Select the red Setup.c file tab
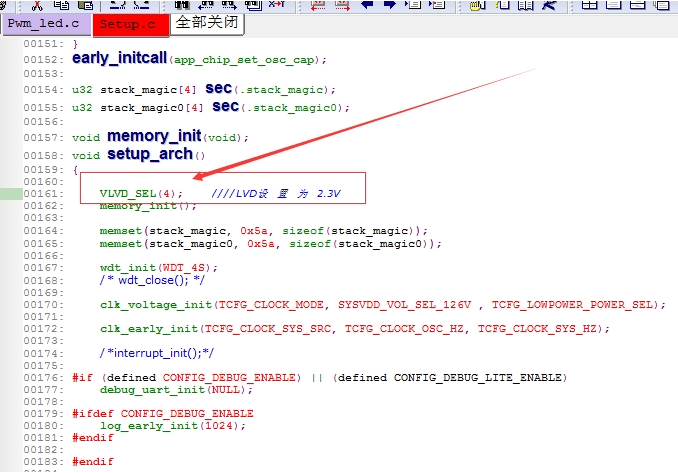678x473 pixels. (130, 25)
